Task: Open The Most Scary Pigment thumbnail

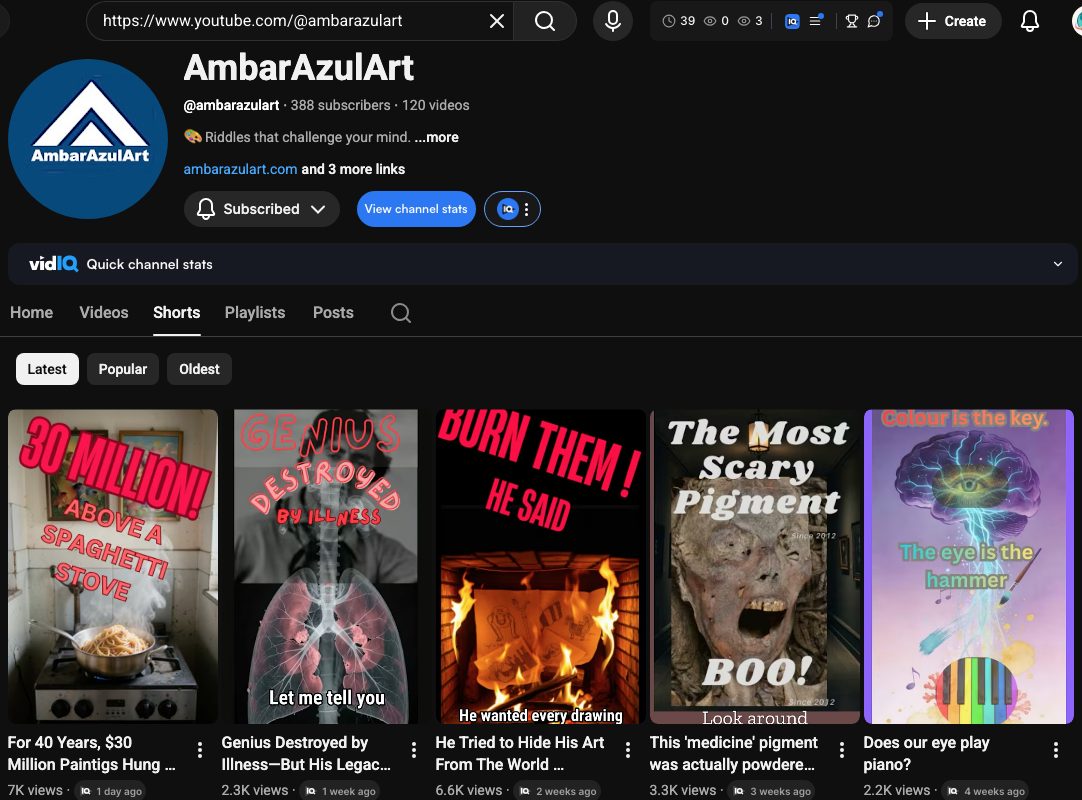Action: (x=755, y=567)
